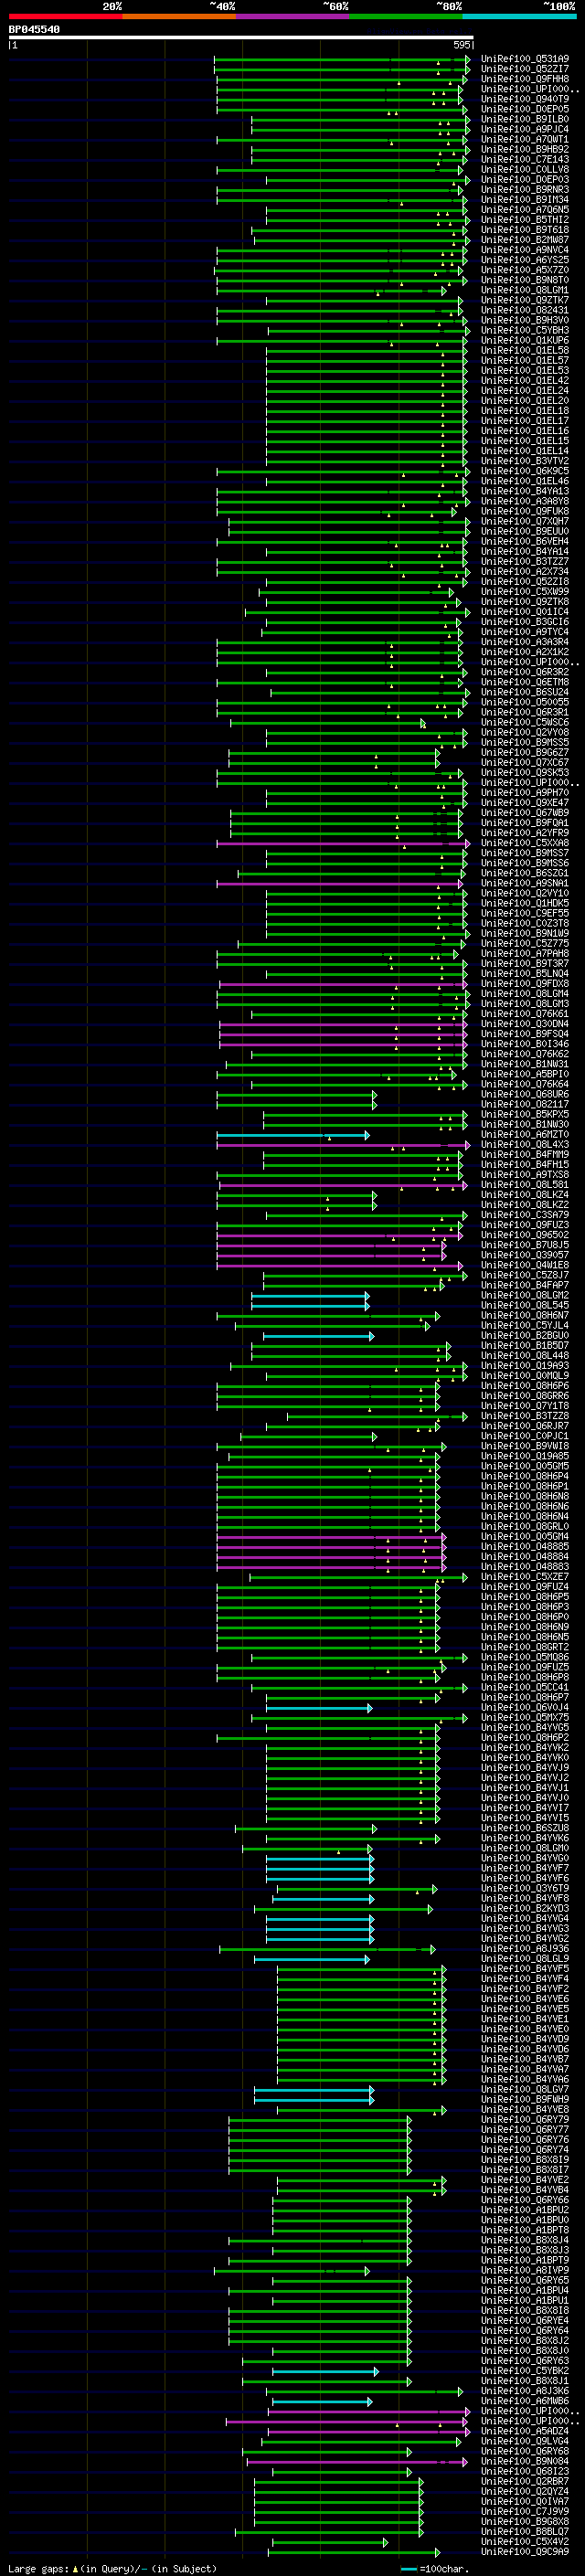Click UniRef100_B3VTV2 hit label
This screenshot has width=585, height=2576.
click(x=525, y=461)
